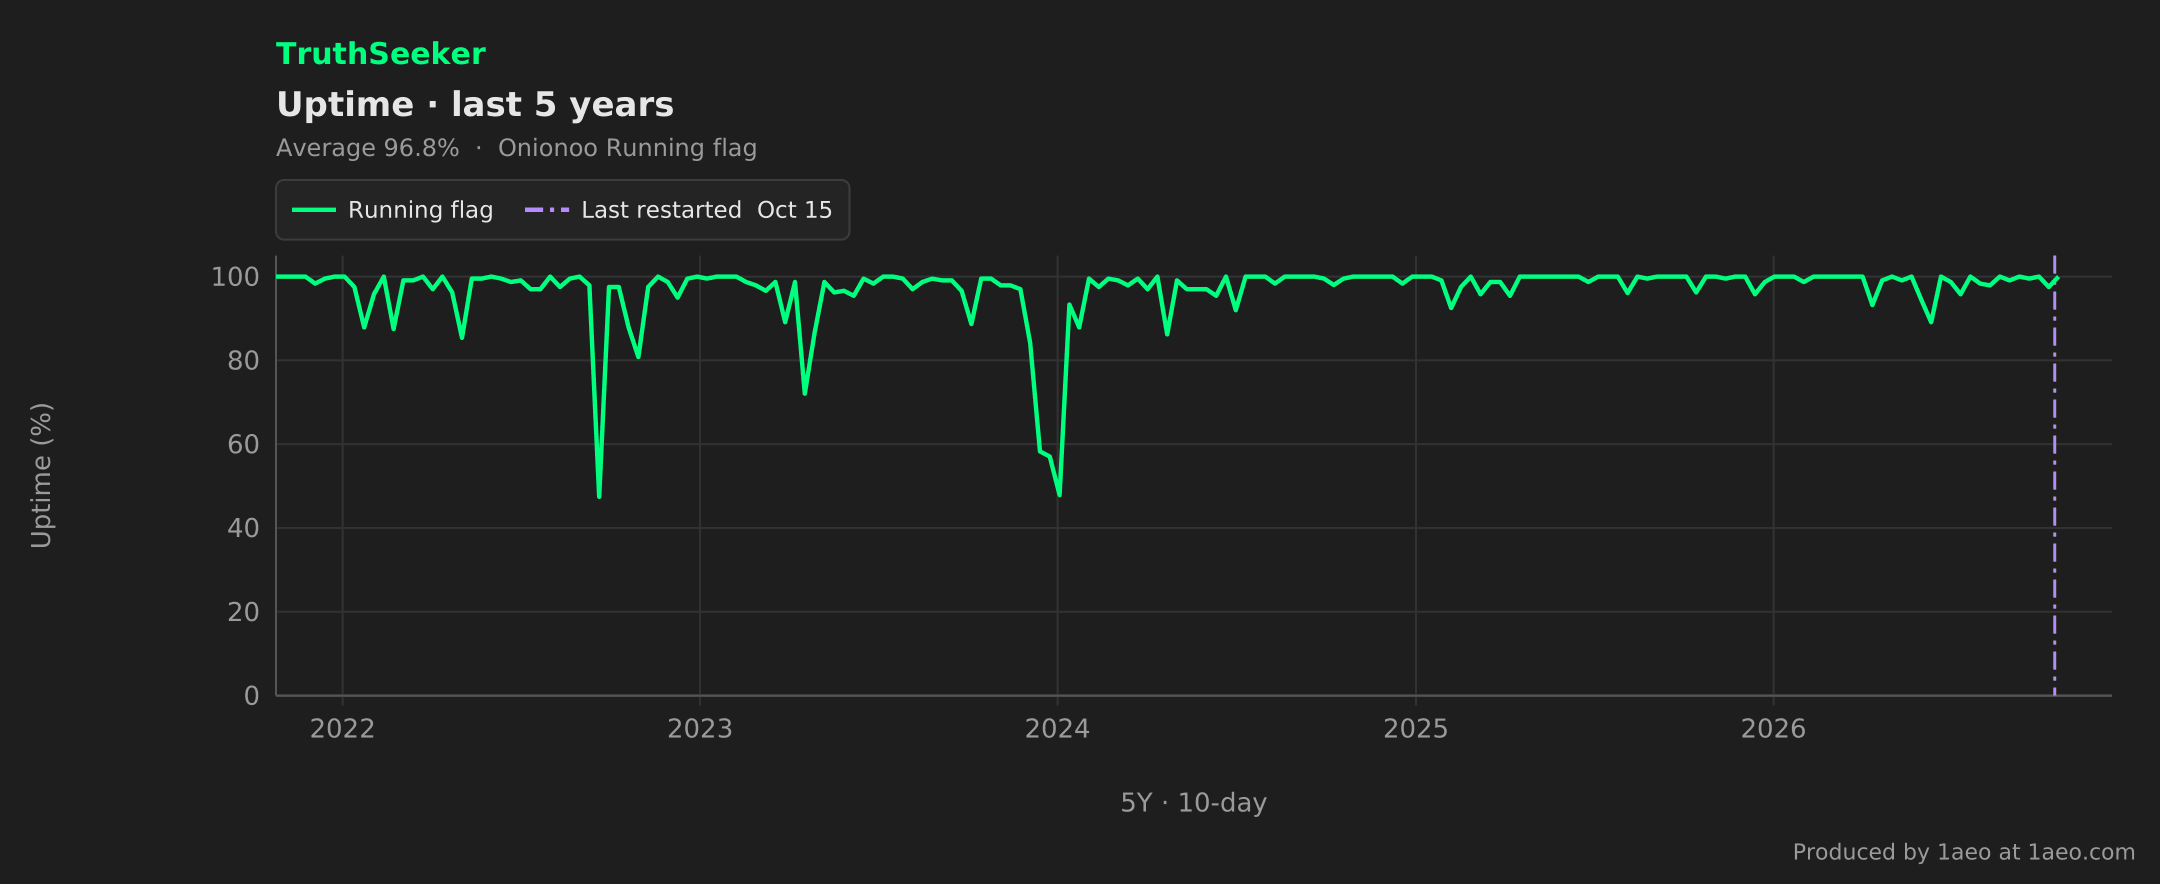This screenshot has height=884, width=2160.
Task: Click the "Produced by 1aeo at 1aeo.com" credit
Action: 1963,852
